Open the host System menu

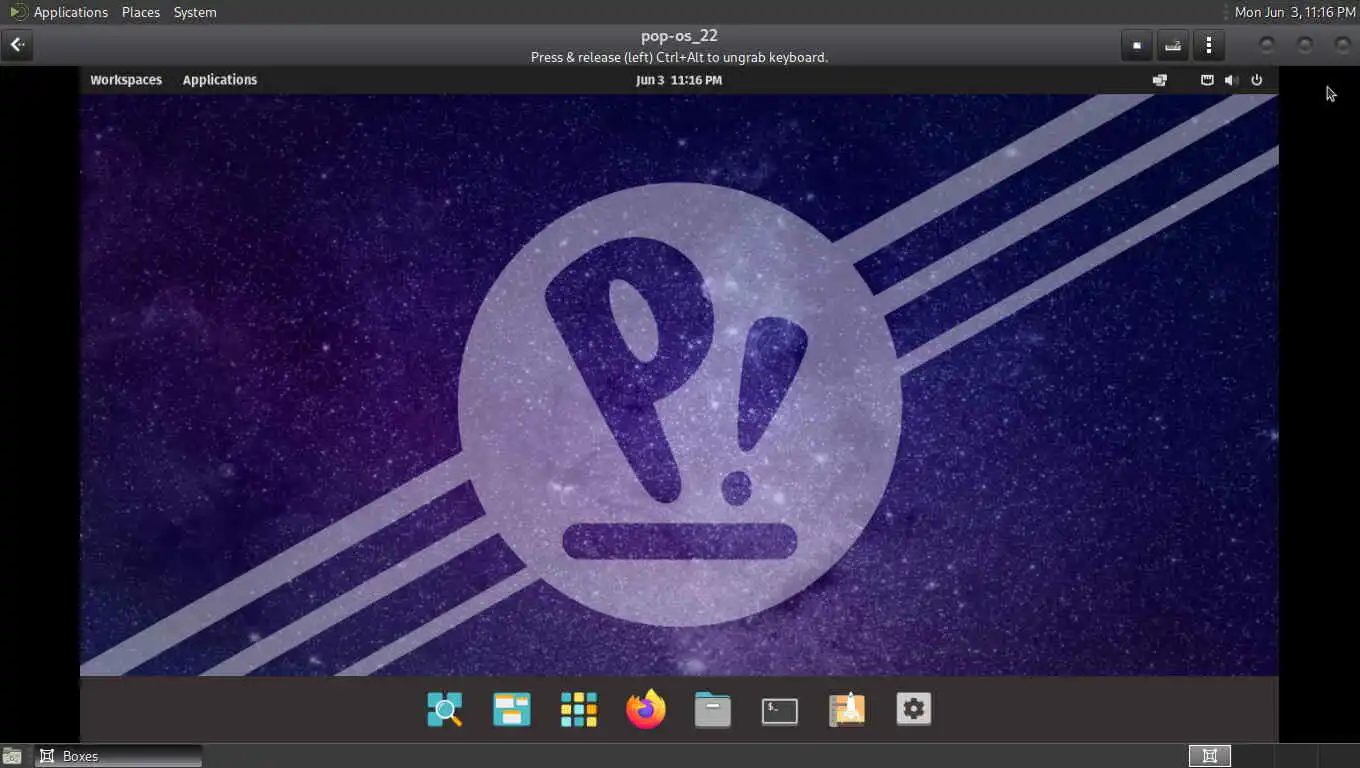click(195, 12)
